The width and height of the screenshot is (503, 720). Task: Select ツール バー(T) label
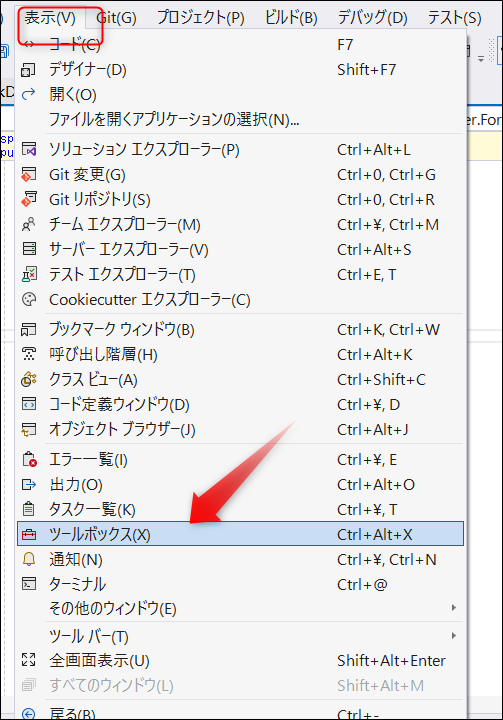point(89,636)
